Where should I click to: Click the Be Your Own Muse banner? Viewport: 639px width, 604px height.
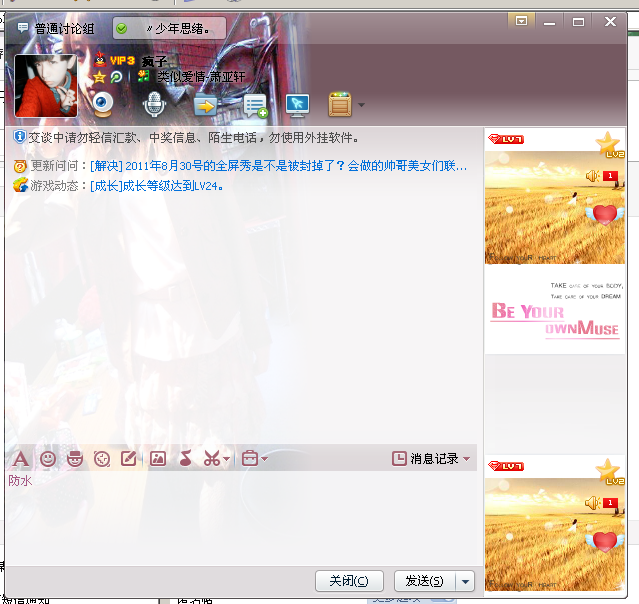tap(555, 310)
